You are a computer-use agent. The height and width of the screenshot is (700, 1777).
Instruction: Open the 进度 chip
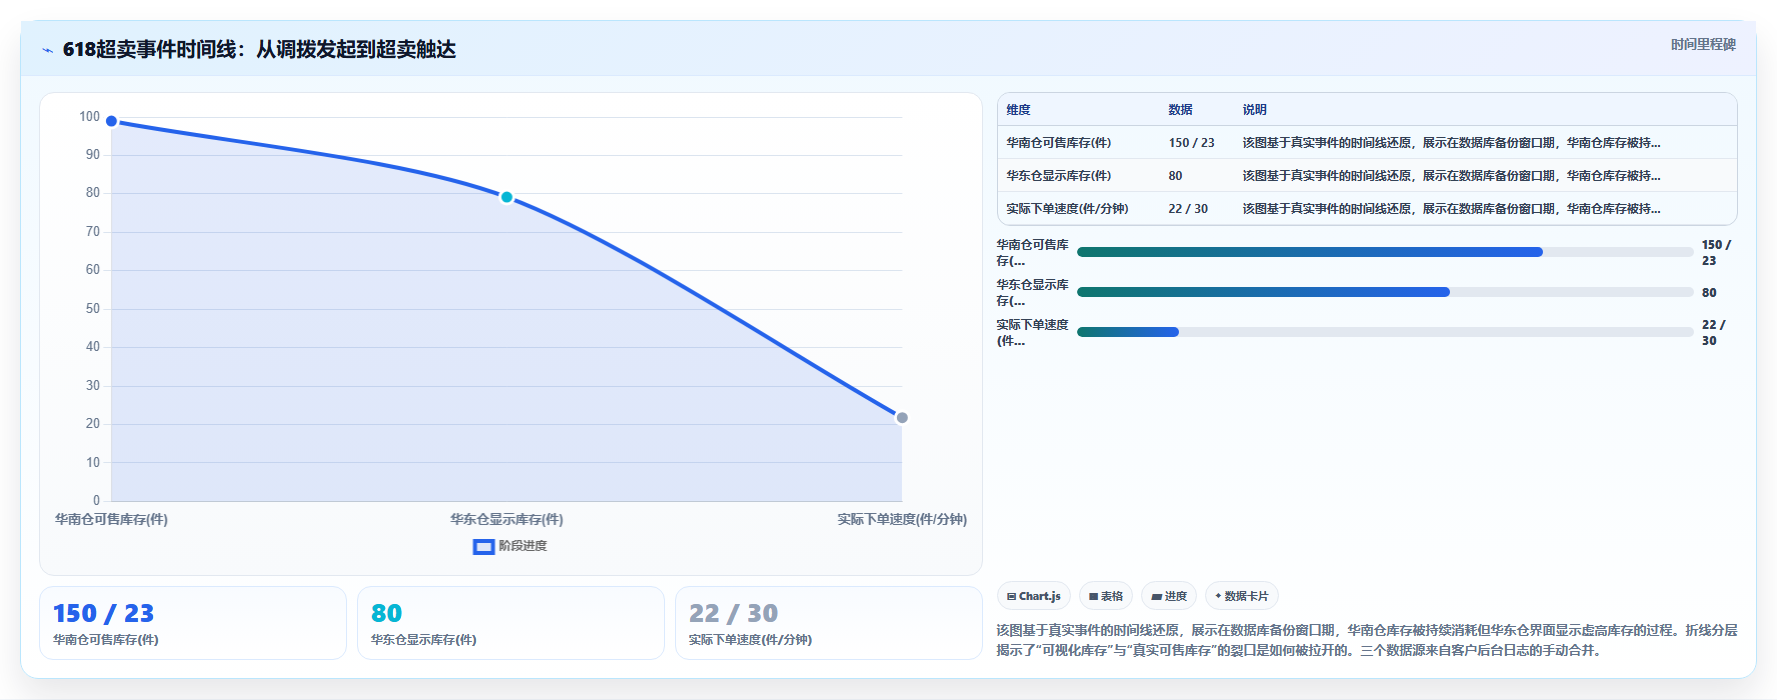tap(1169, 596)
